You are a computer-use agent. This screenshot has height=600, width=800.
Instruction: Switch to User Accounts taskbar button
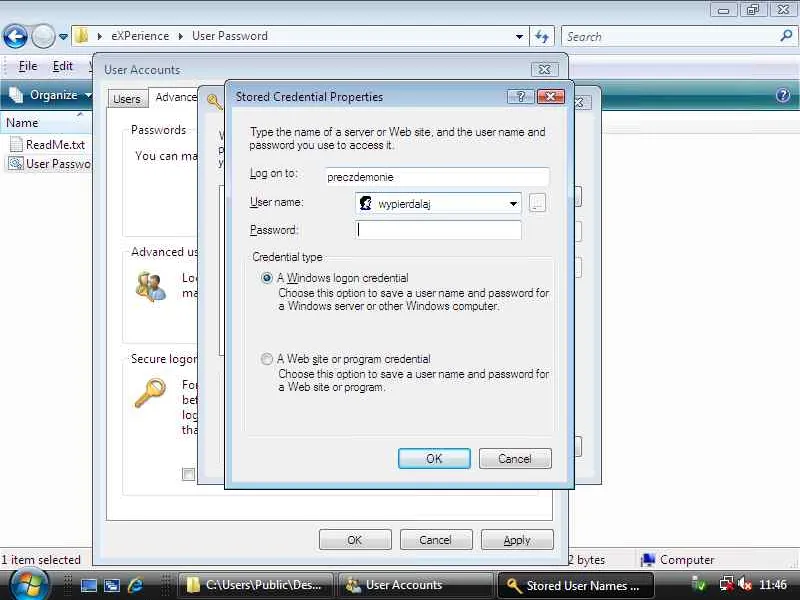tap(415, 585)
